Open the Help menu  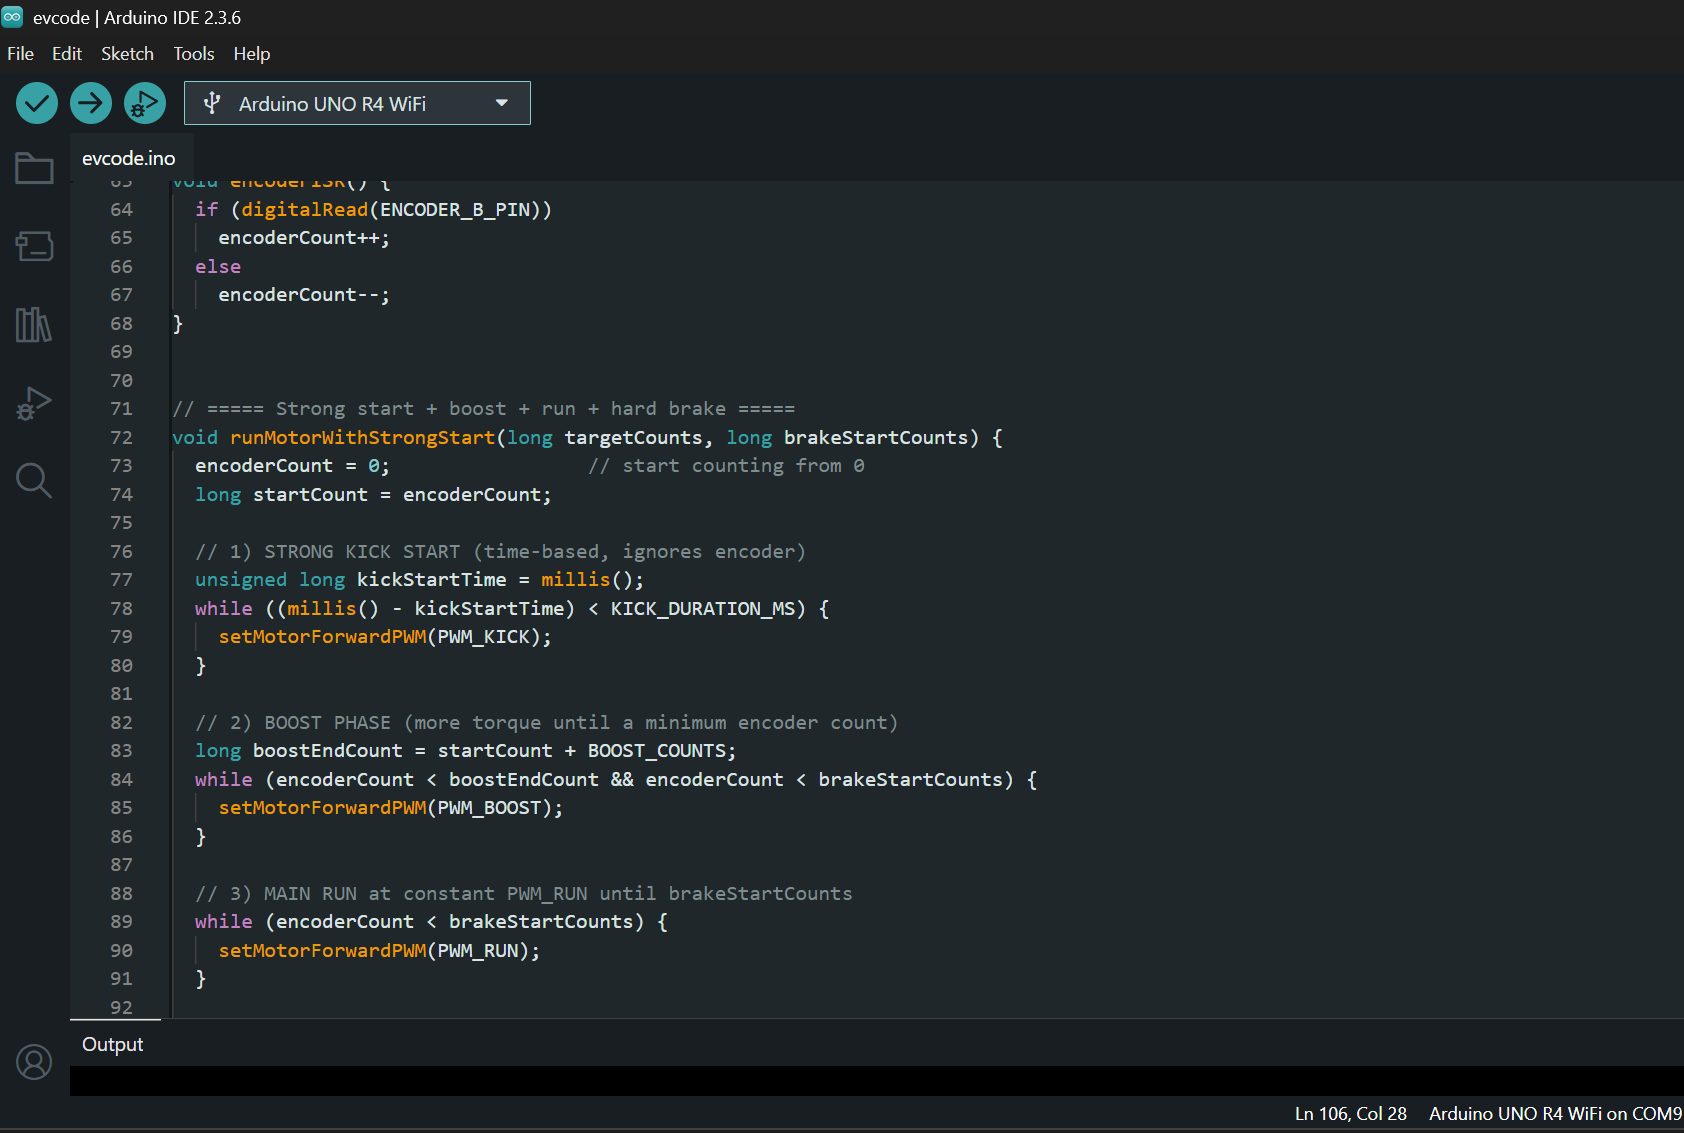pyautogui.click(x=252, y=54)
